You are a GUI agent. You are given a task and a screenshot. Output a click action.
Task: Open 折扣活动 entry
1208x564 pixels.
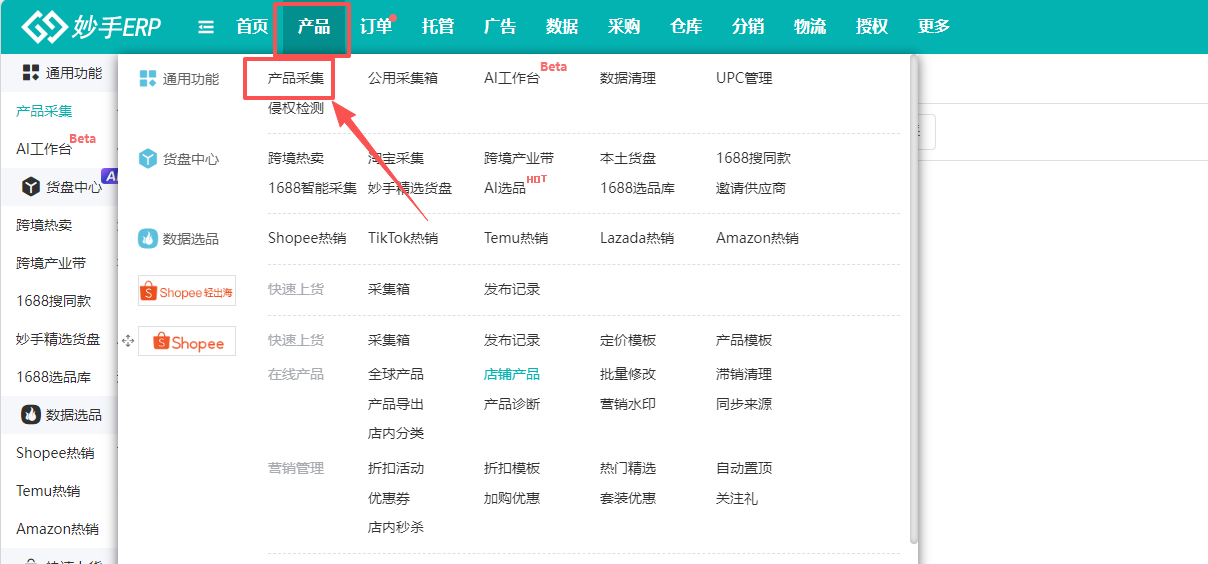[396, 468]
